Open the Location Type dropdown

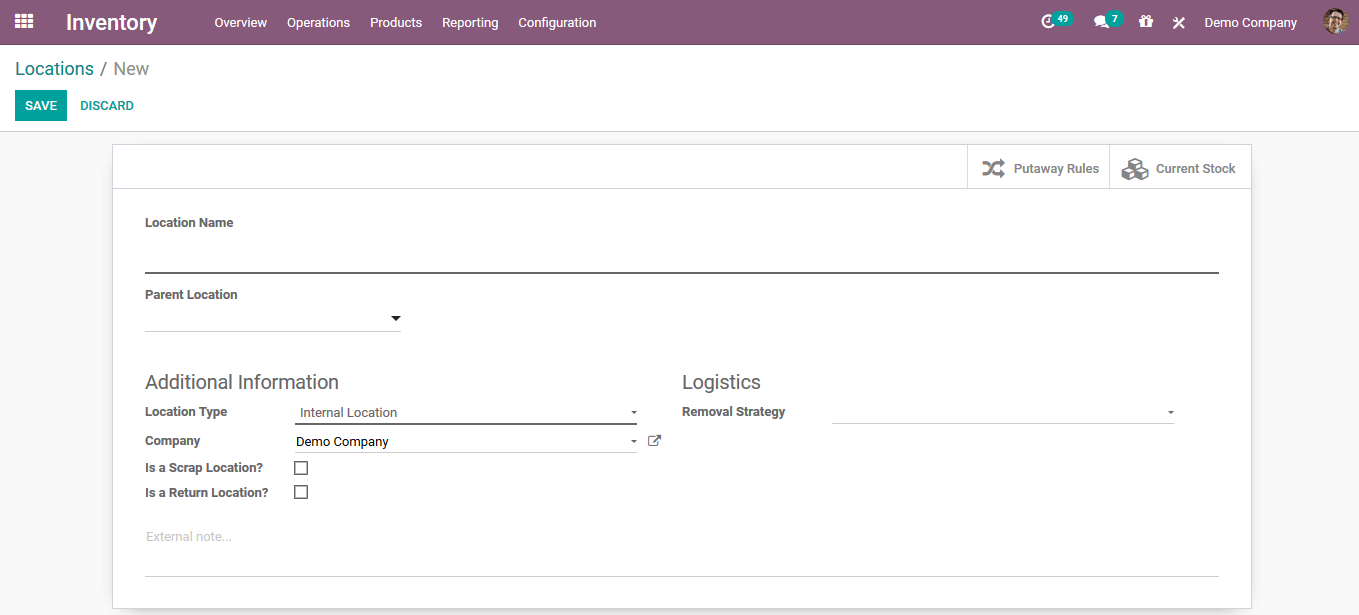pos(466,412)
